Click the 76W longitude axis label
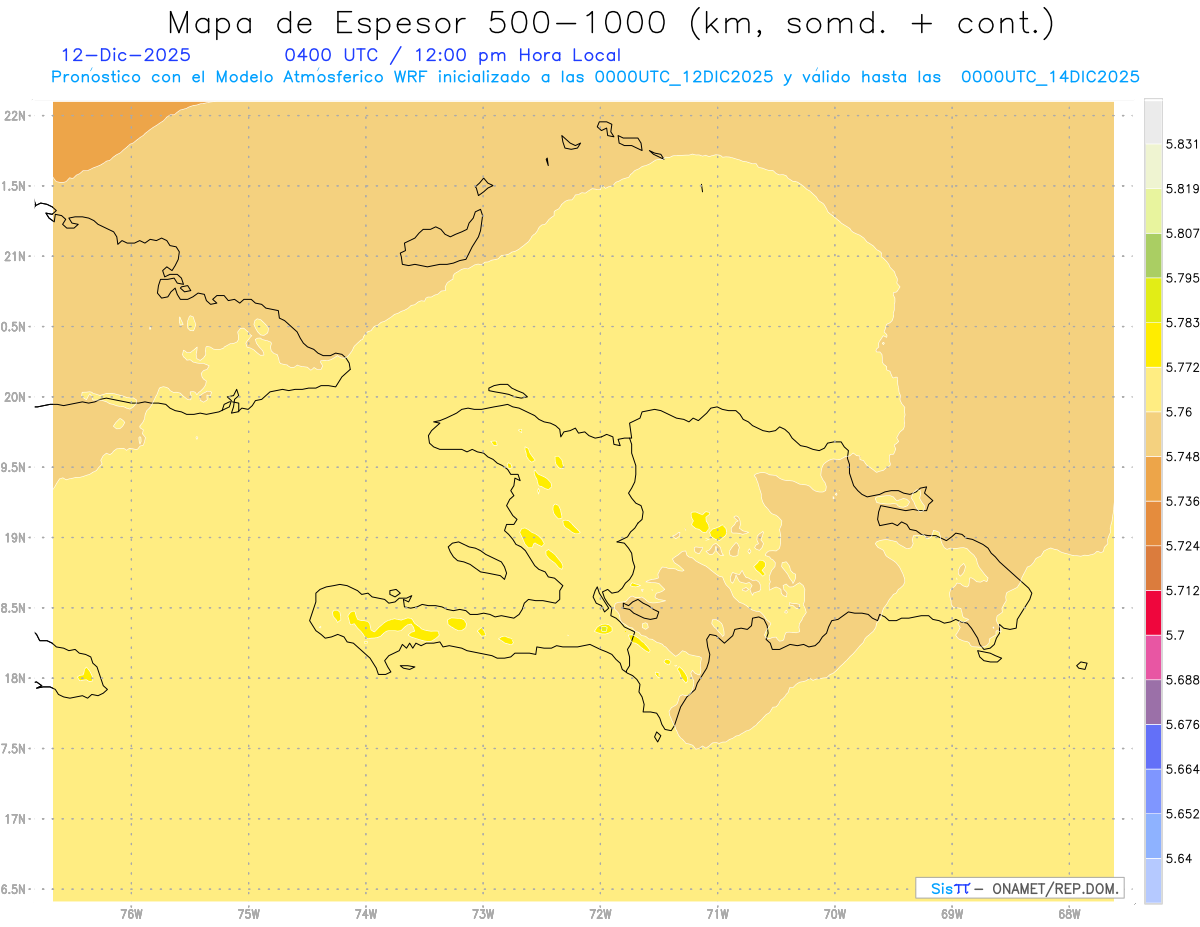The height and width of the screenshot is (927, 1200). (131, 914)
